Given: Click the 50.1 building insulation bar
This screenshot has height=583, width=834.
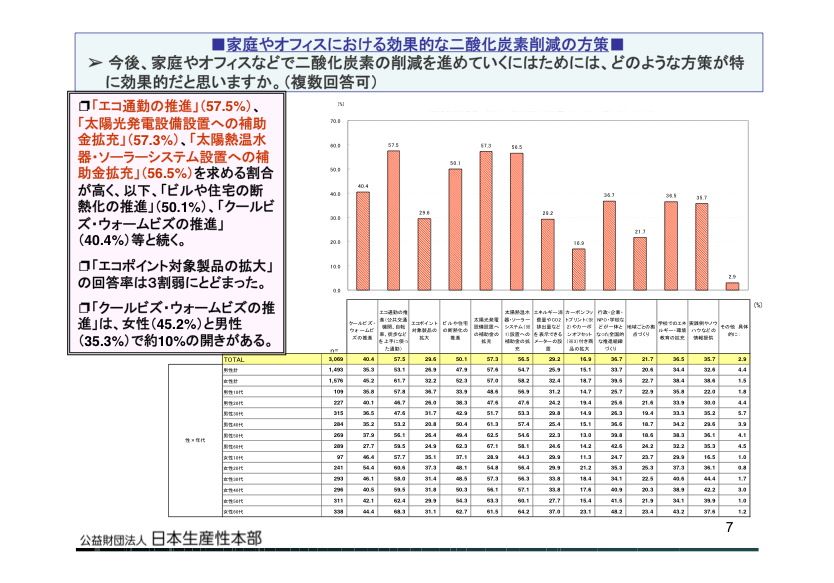Looking at the screenshot, I should click(455, 229).
